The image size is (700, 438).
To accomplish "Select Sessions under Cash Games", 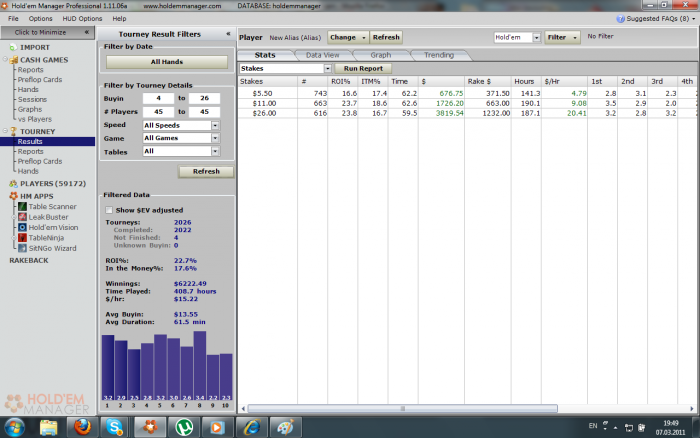I will 32,100.
